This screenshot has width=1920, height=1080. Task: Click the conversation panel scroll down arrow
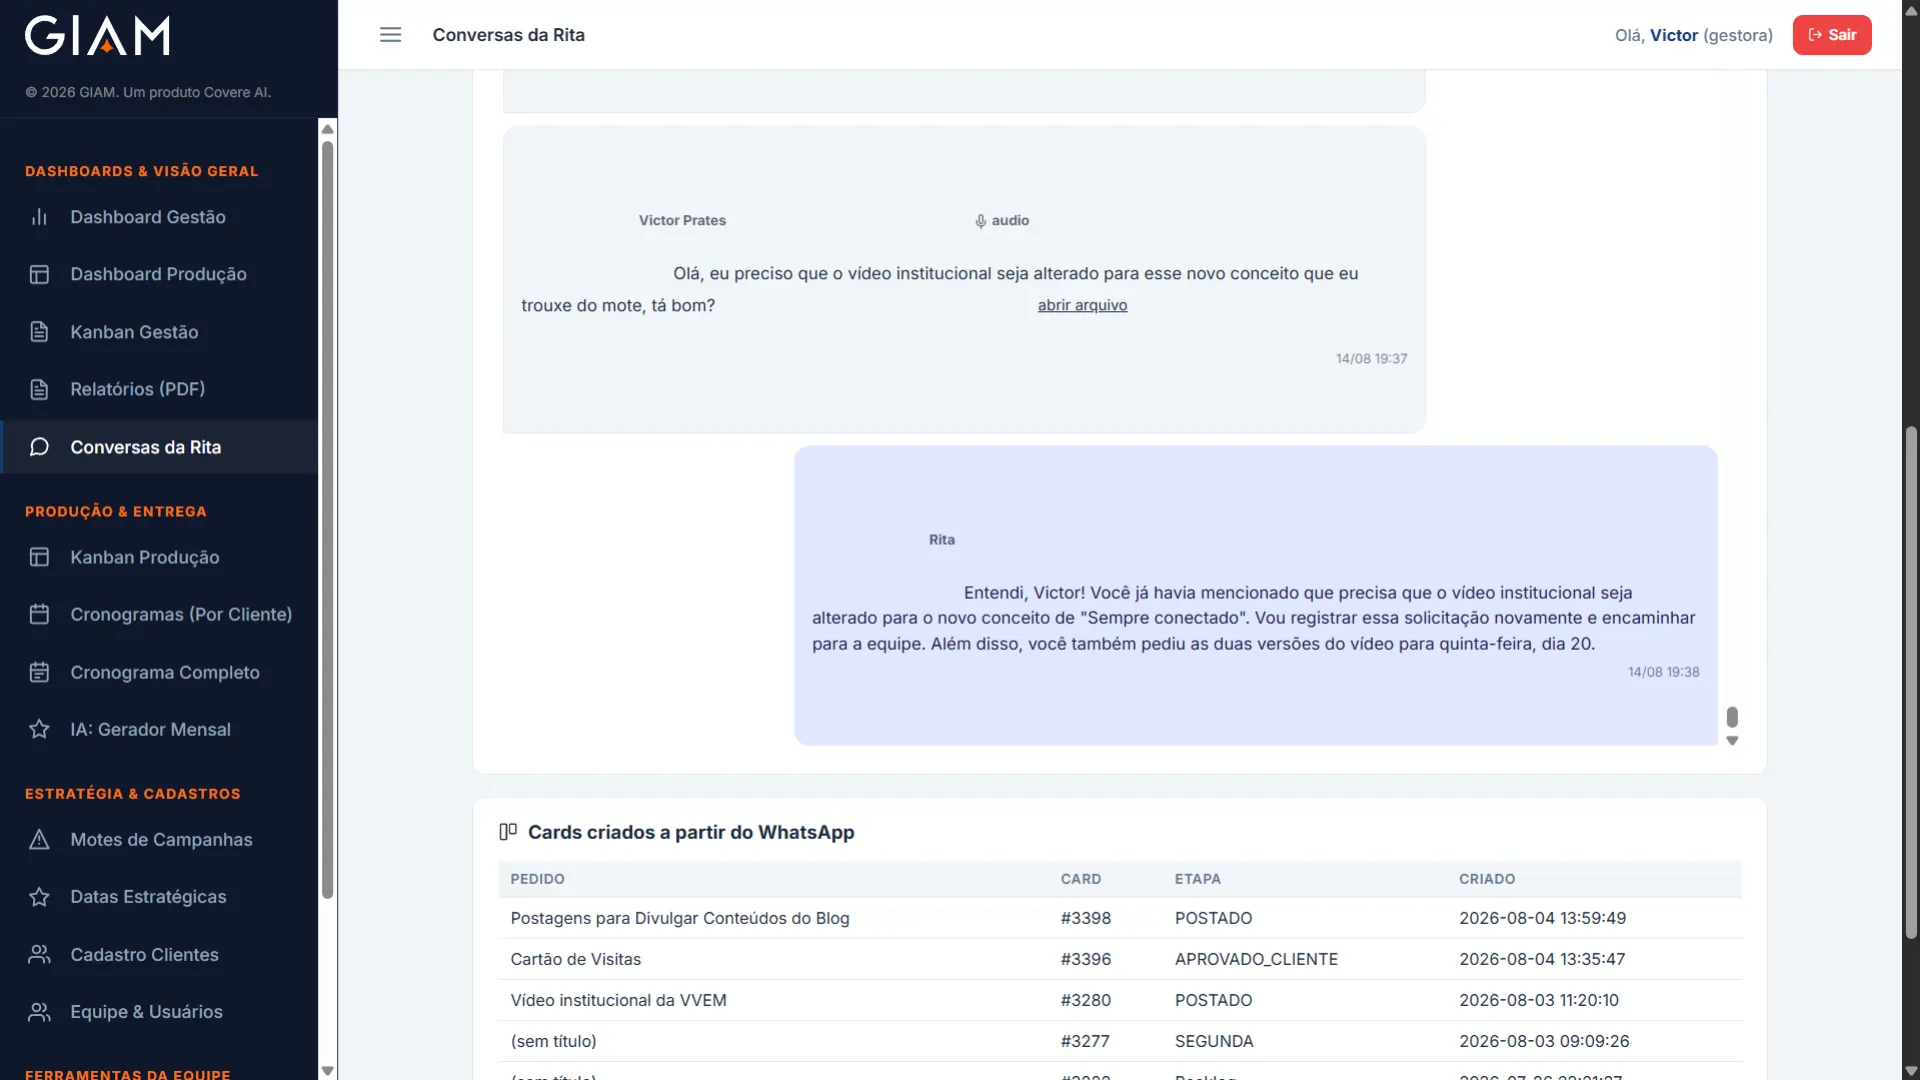coord(1732,741)
